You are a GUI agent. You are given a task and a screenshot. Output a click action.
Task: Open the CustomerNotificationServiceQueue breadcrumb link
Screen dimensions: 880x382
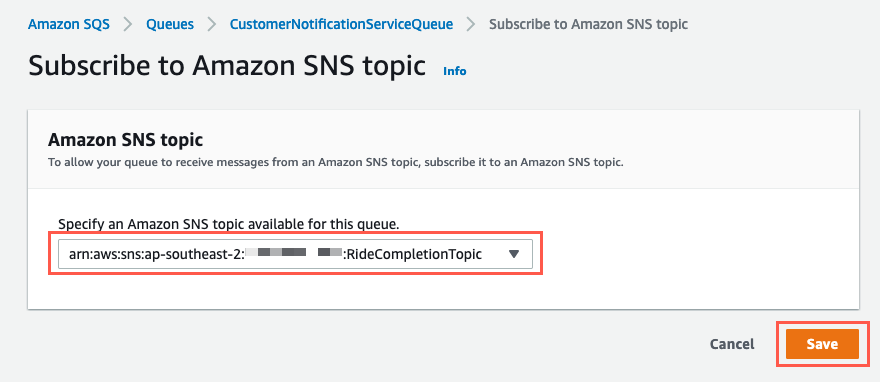pos(341,24)
